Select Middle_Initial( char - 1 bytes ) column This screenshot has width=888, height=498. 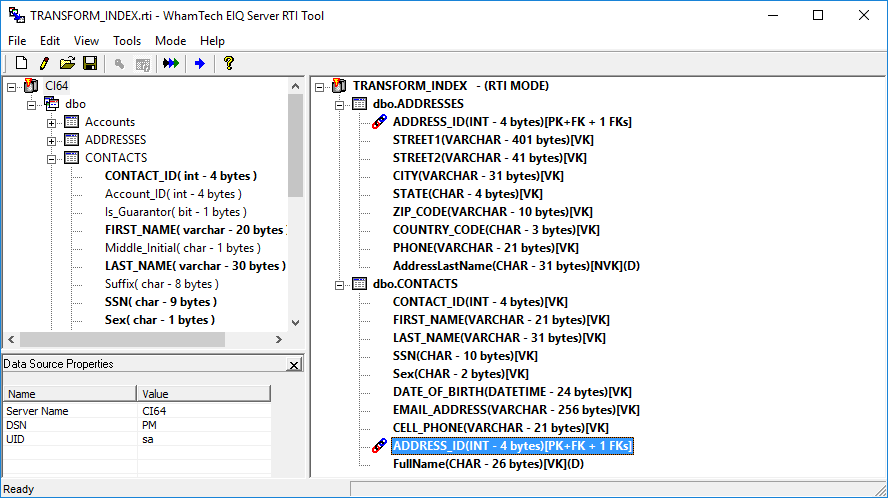pyautogui.click(x=183, y=248)
